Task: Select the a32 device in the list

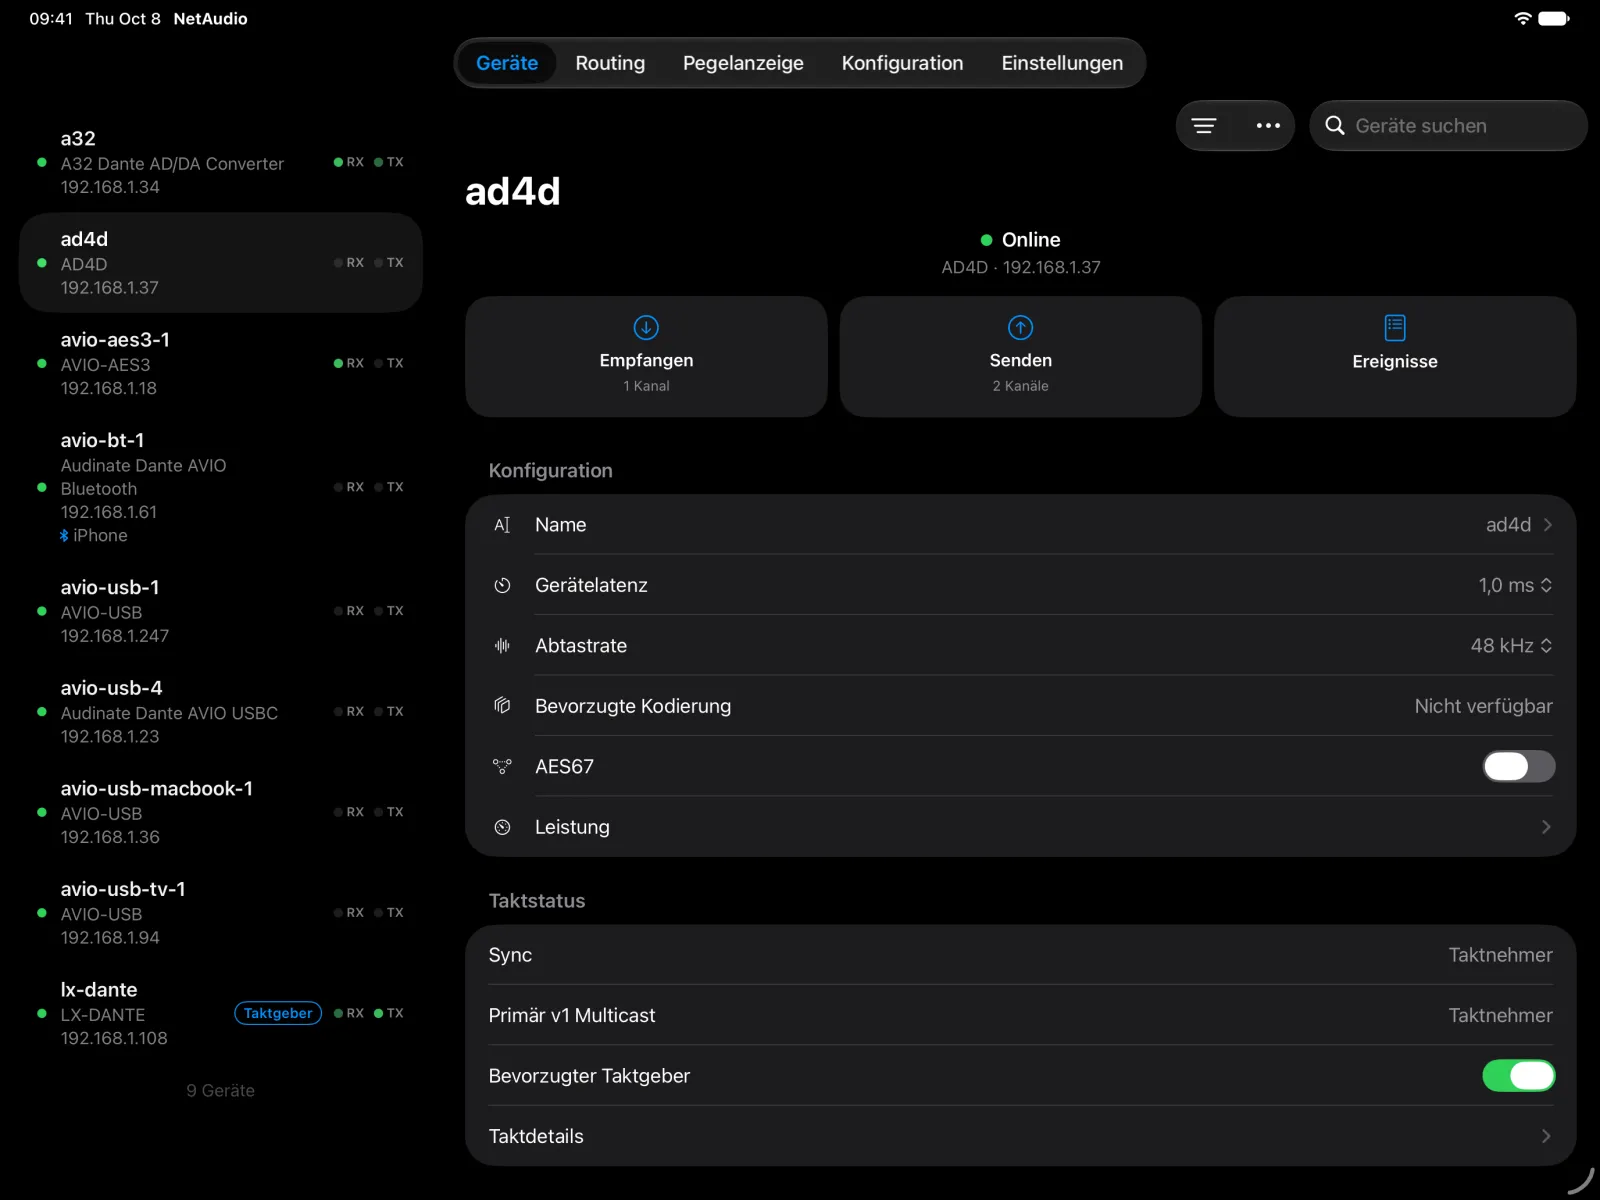Action: (x=221, y=162)
